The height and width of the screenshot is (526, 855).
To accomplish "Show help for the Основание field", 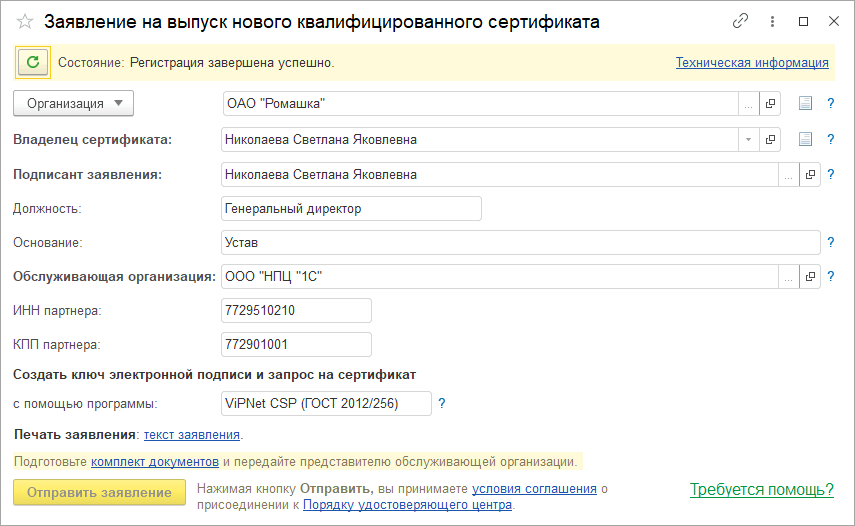I will pos(830,243).
